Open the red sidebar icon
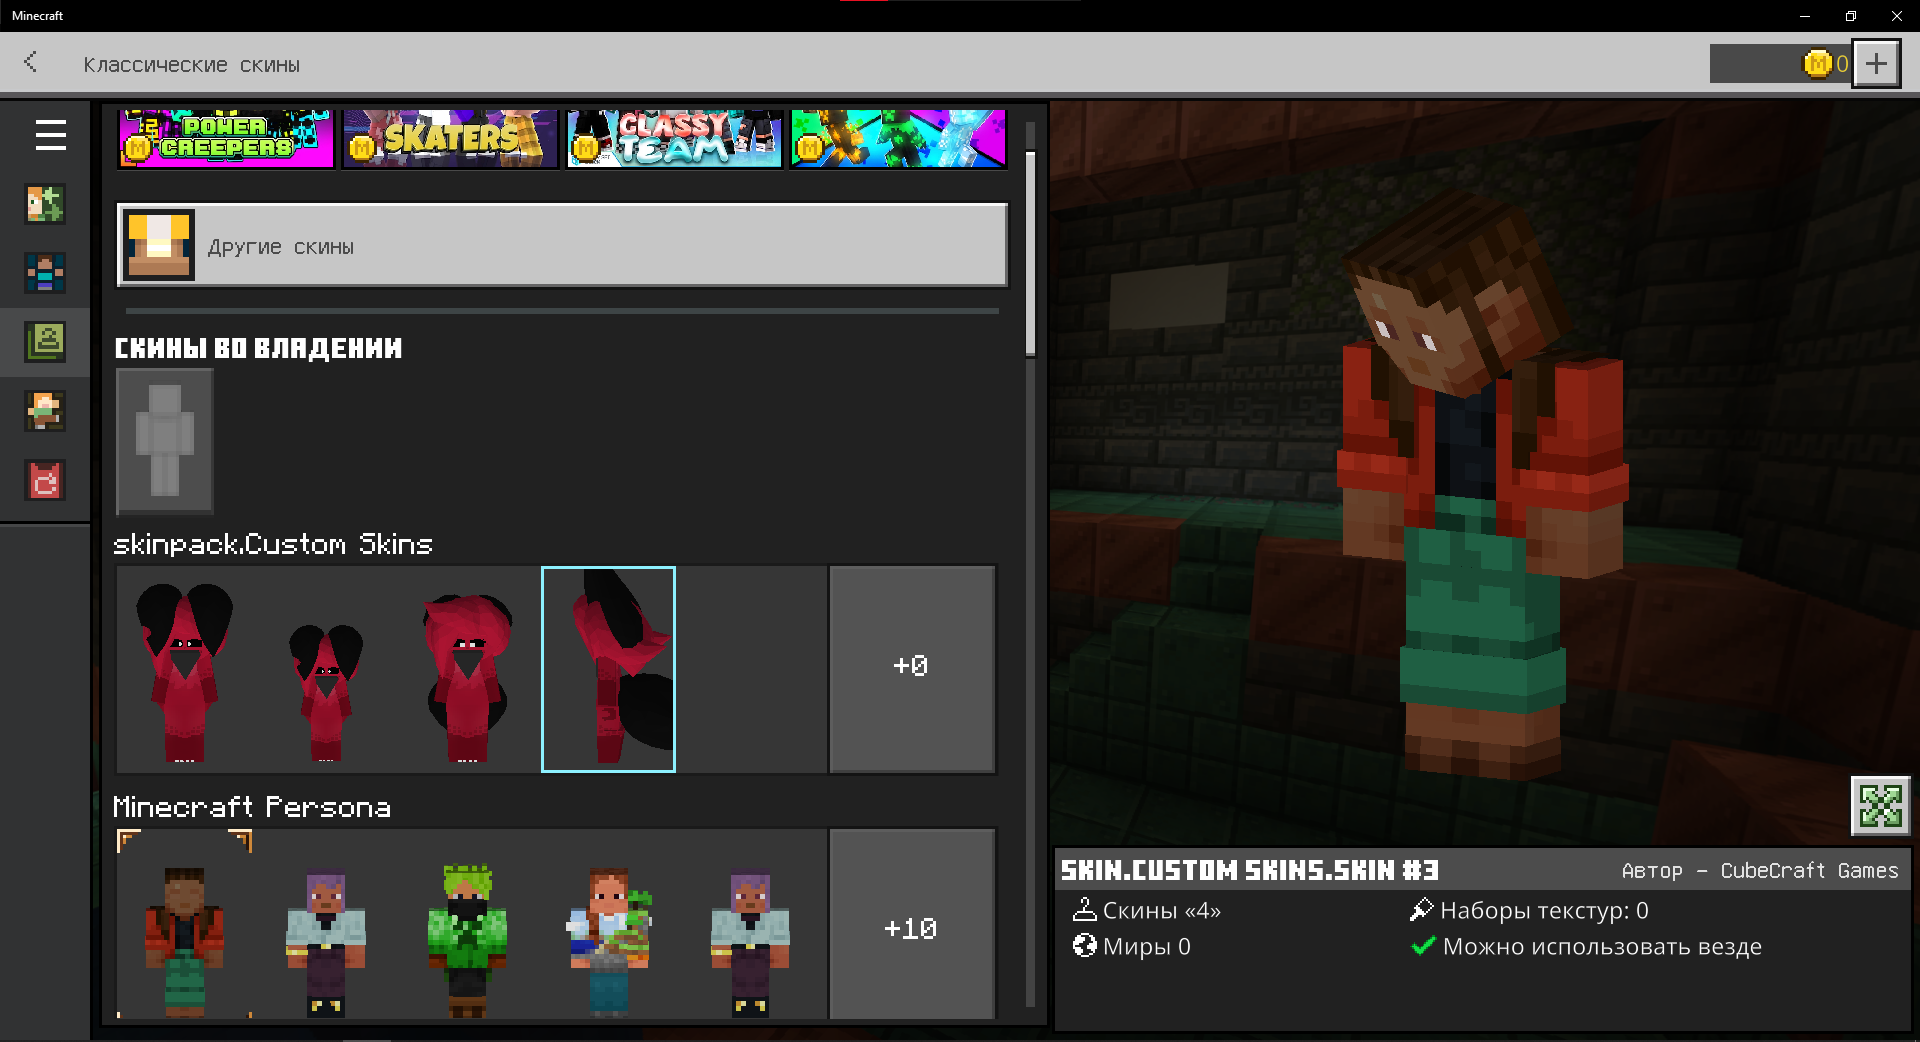1920x1042 pixels. click(x=45, y=480)
